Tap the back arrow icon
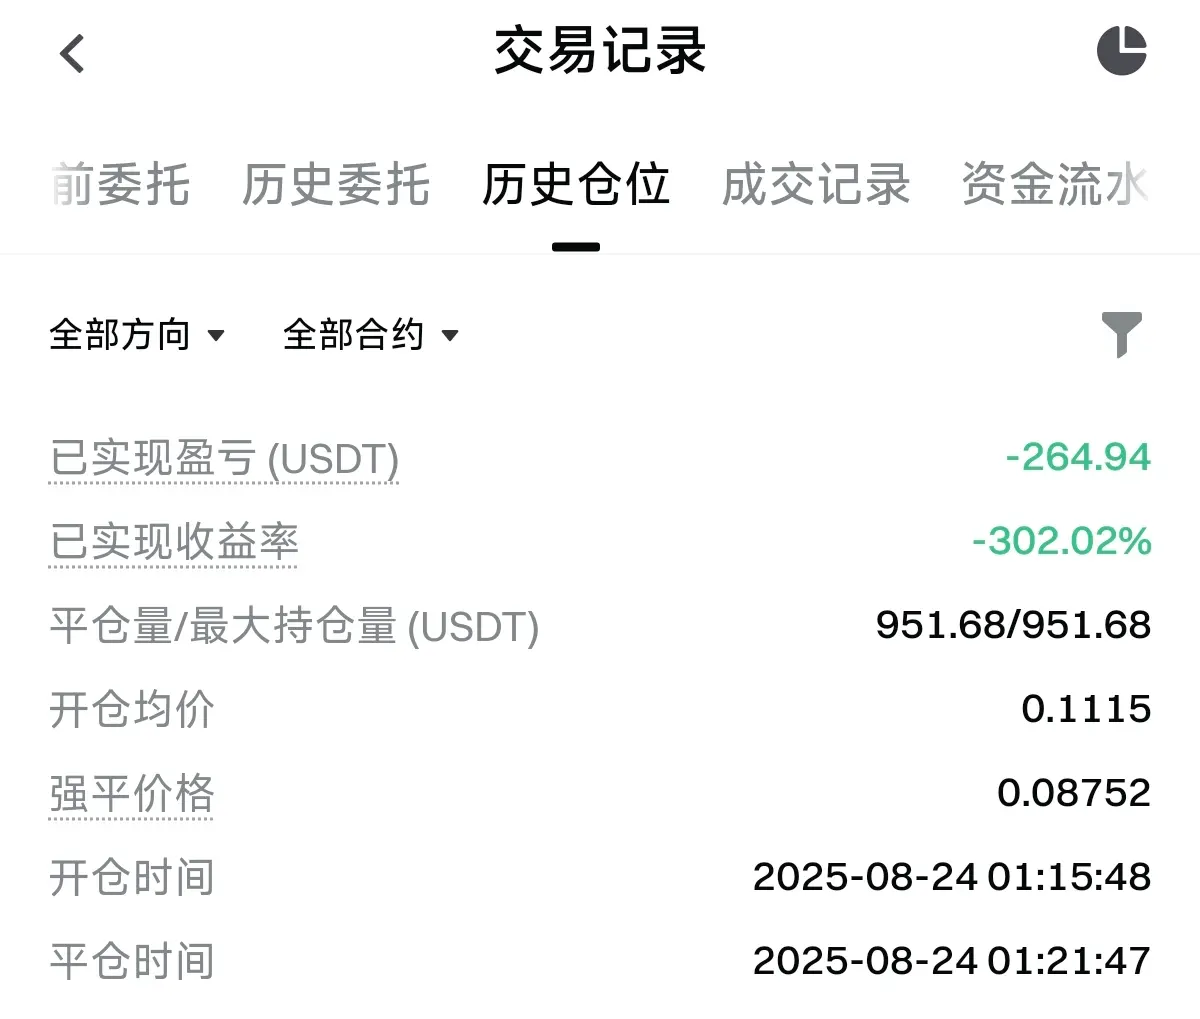The image size is (1200, 1019). 72,54
